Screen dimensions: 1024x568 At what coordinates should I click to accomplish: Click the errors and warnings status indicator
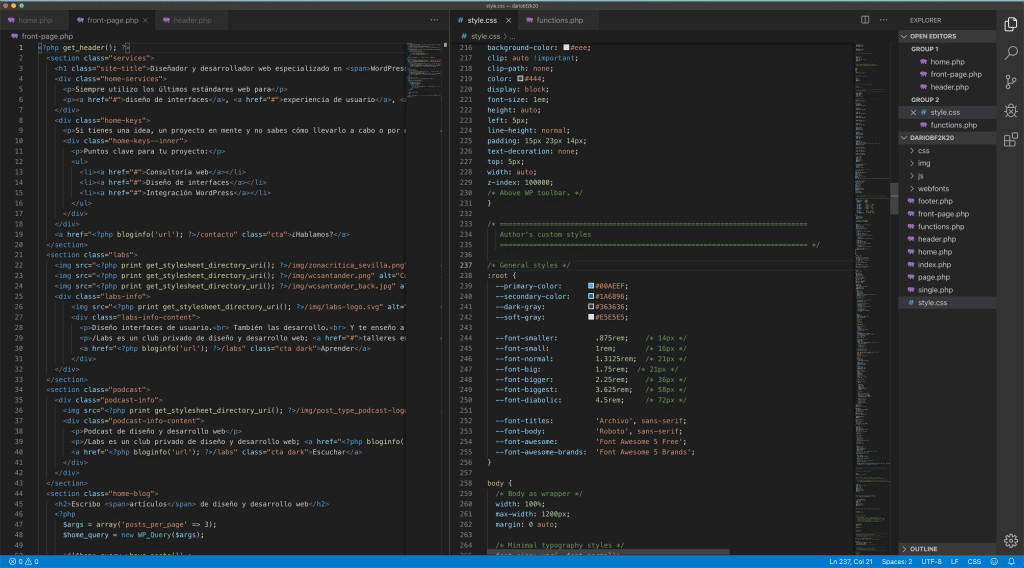[24, 561]
